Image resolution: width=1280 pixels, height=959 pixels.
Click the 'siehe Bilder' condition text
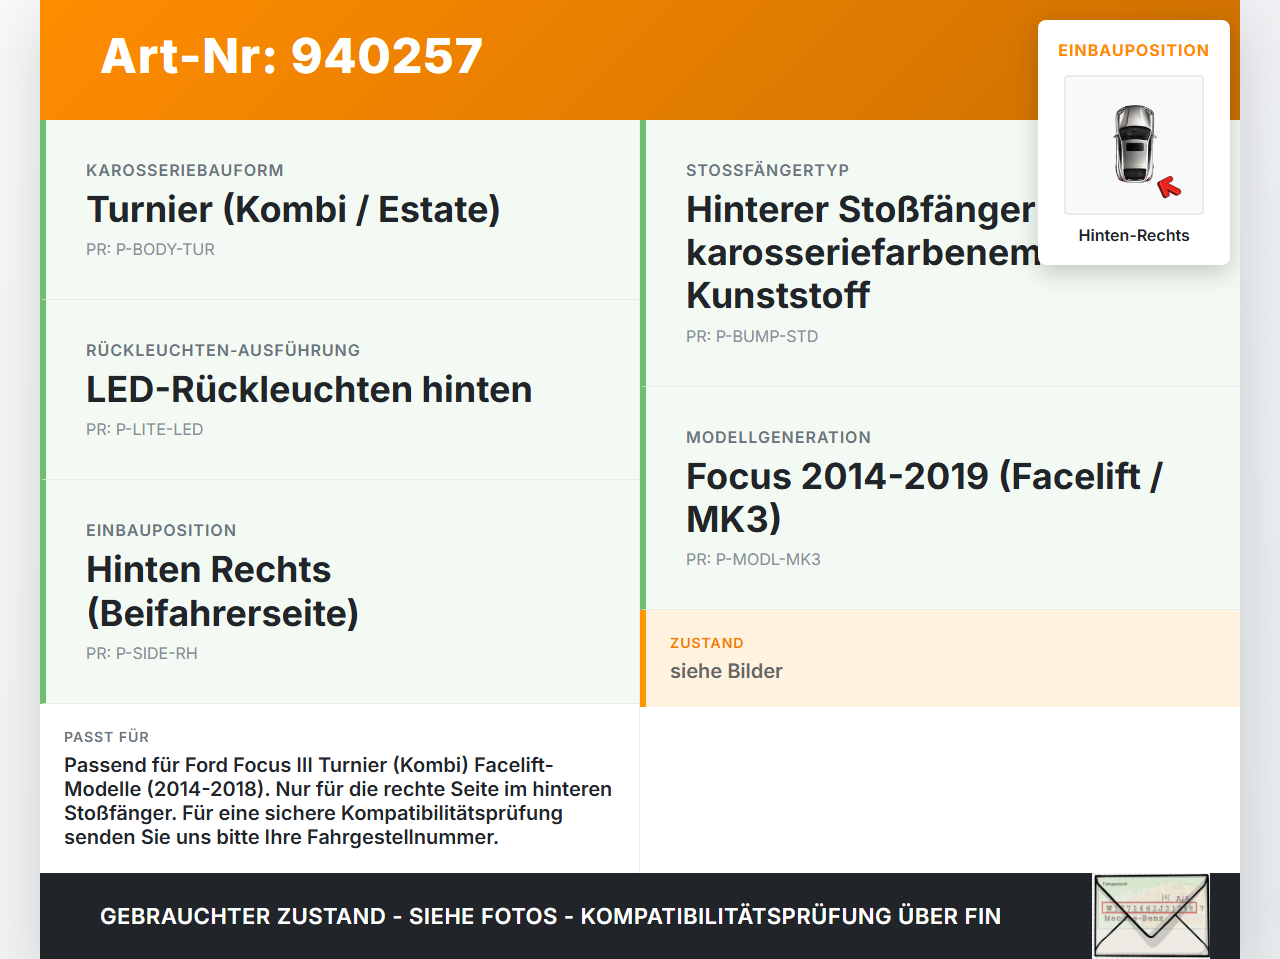tap(726, 671)
